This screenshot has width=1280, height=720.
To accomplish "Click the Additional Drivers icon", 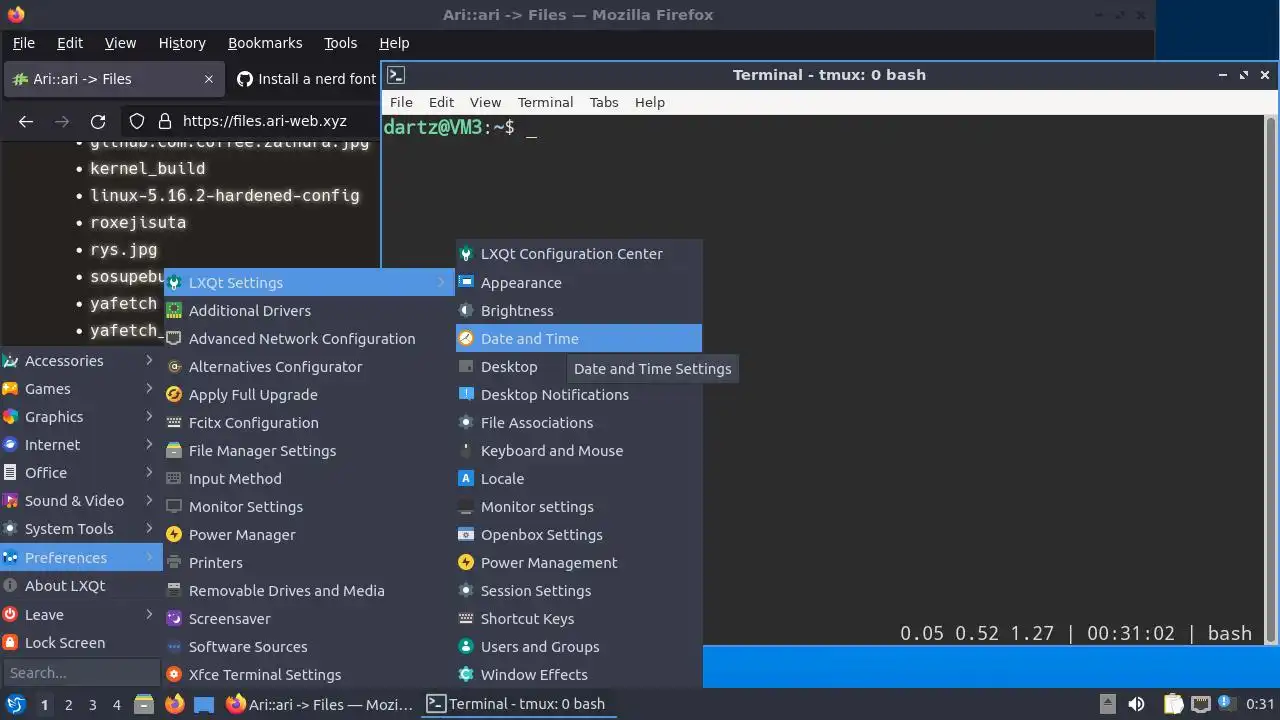I will tap(174, 311).
